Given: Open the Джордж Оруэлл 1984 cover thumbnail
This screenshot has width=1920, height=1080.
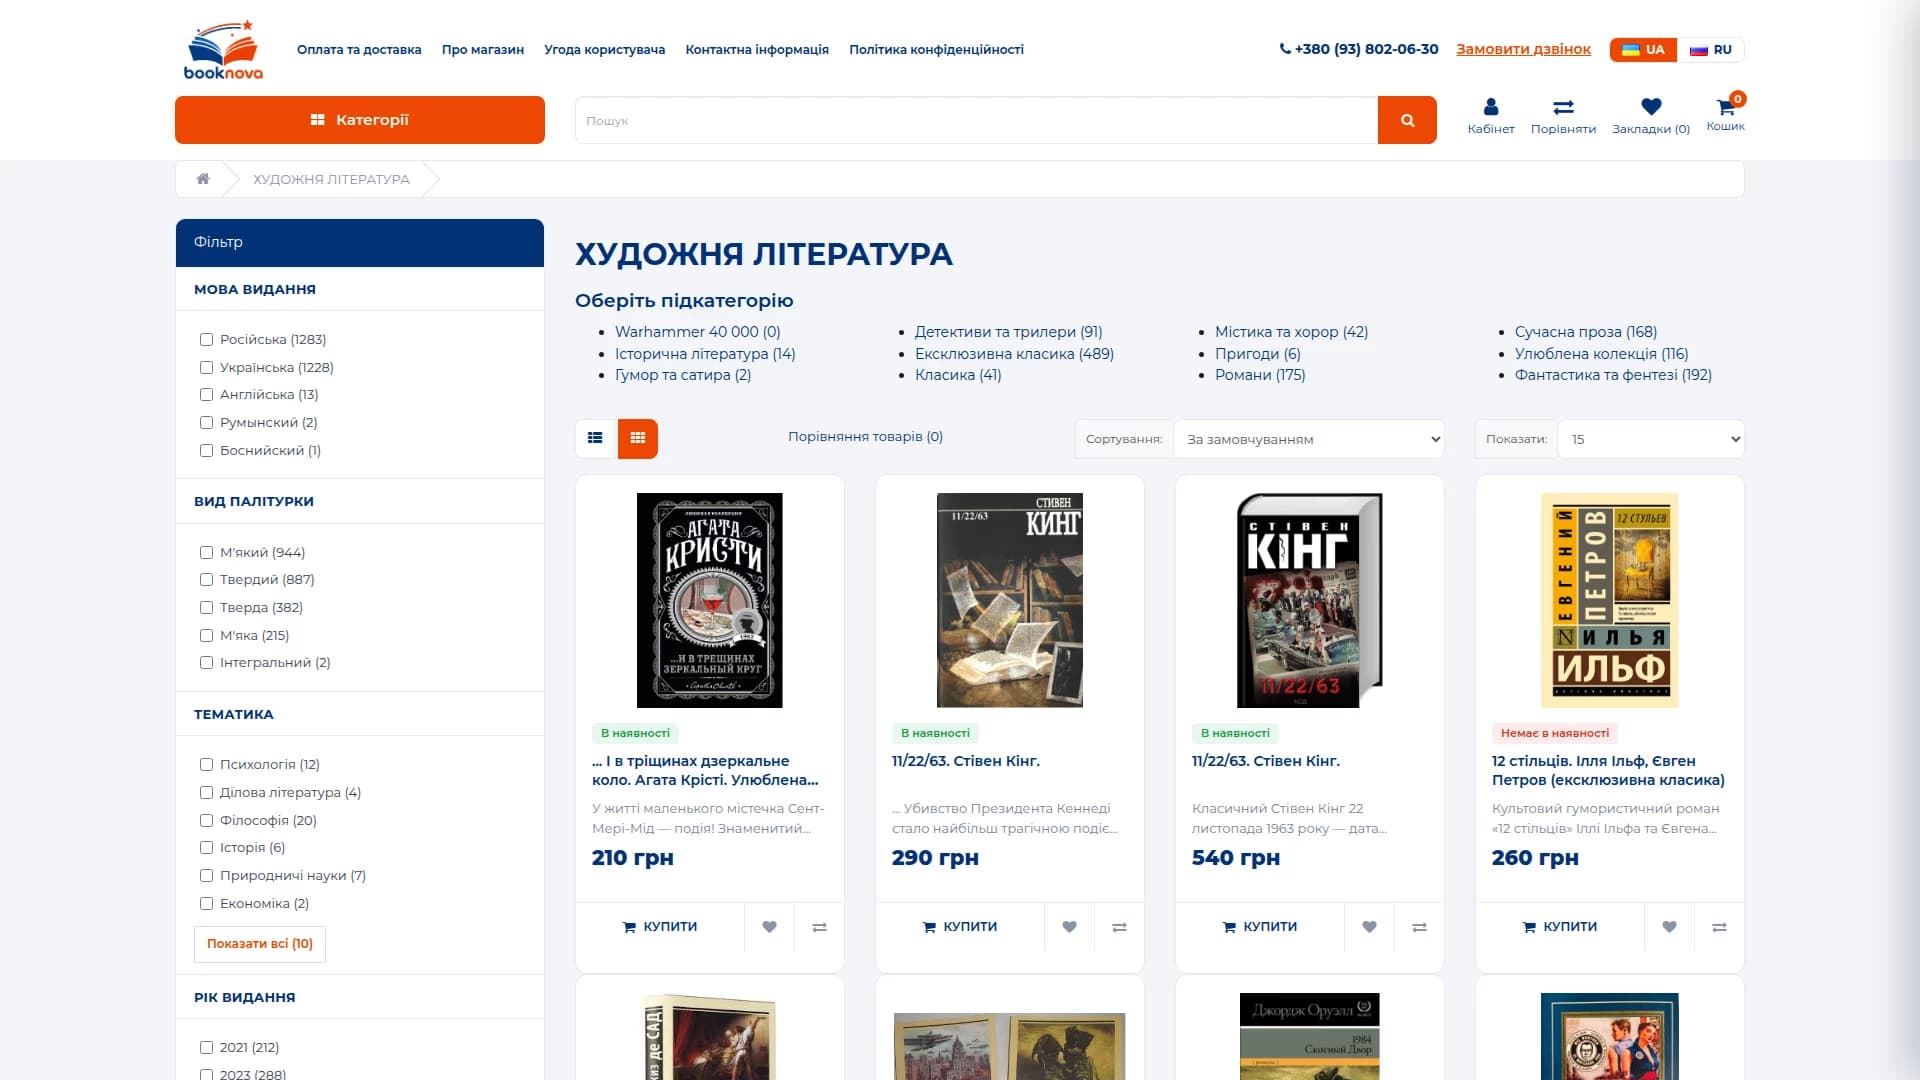Looking at the screenshot, I should coord(1310,1036).
